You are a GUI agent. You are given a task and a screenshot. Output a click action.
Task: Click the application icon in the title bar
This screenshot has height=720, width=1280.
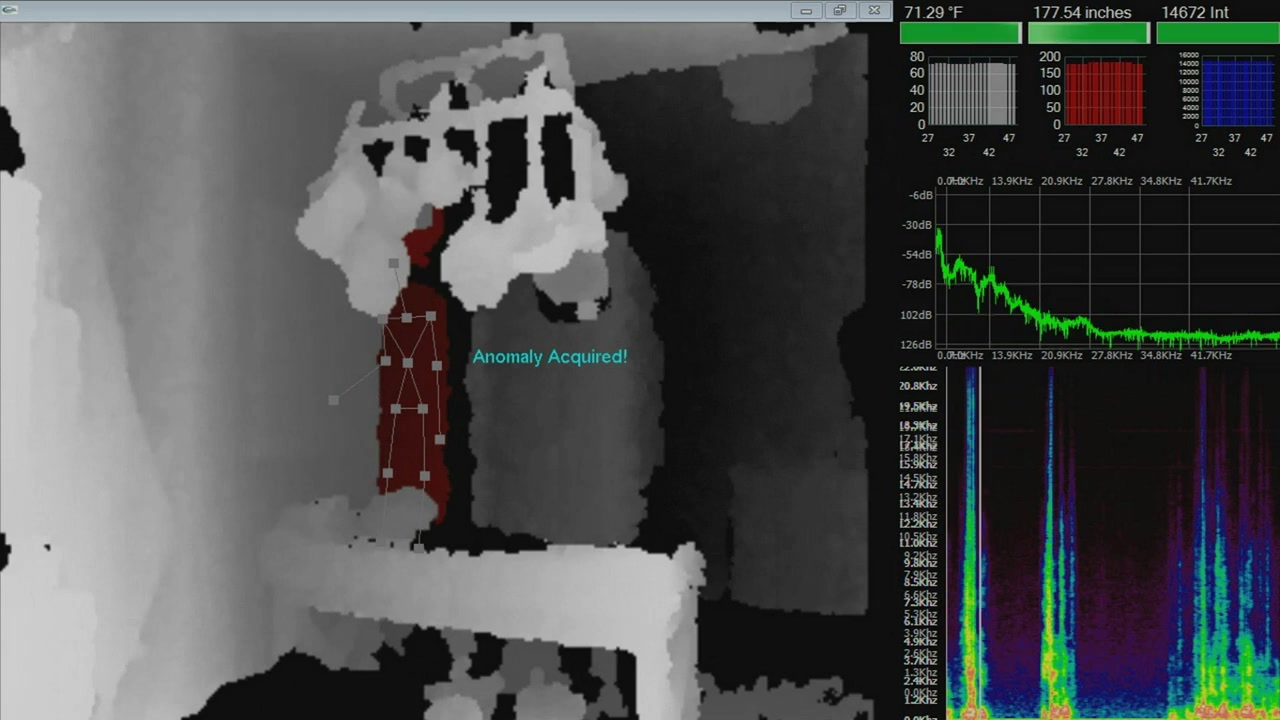(11, 11)
